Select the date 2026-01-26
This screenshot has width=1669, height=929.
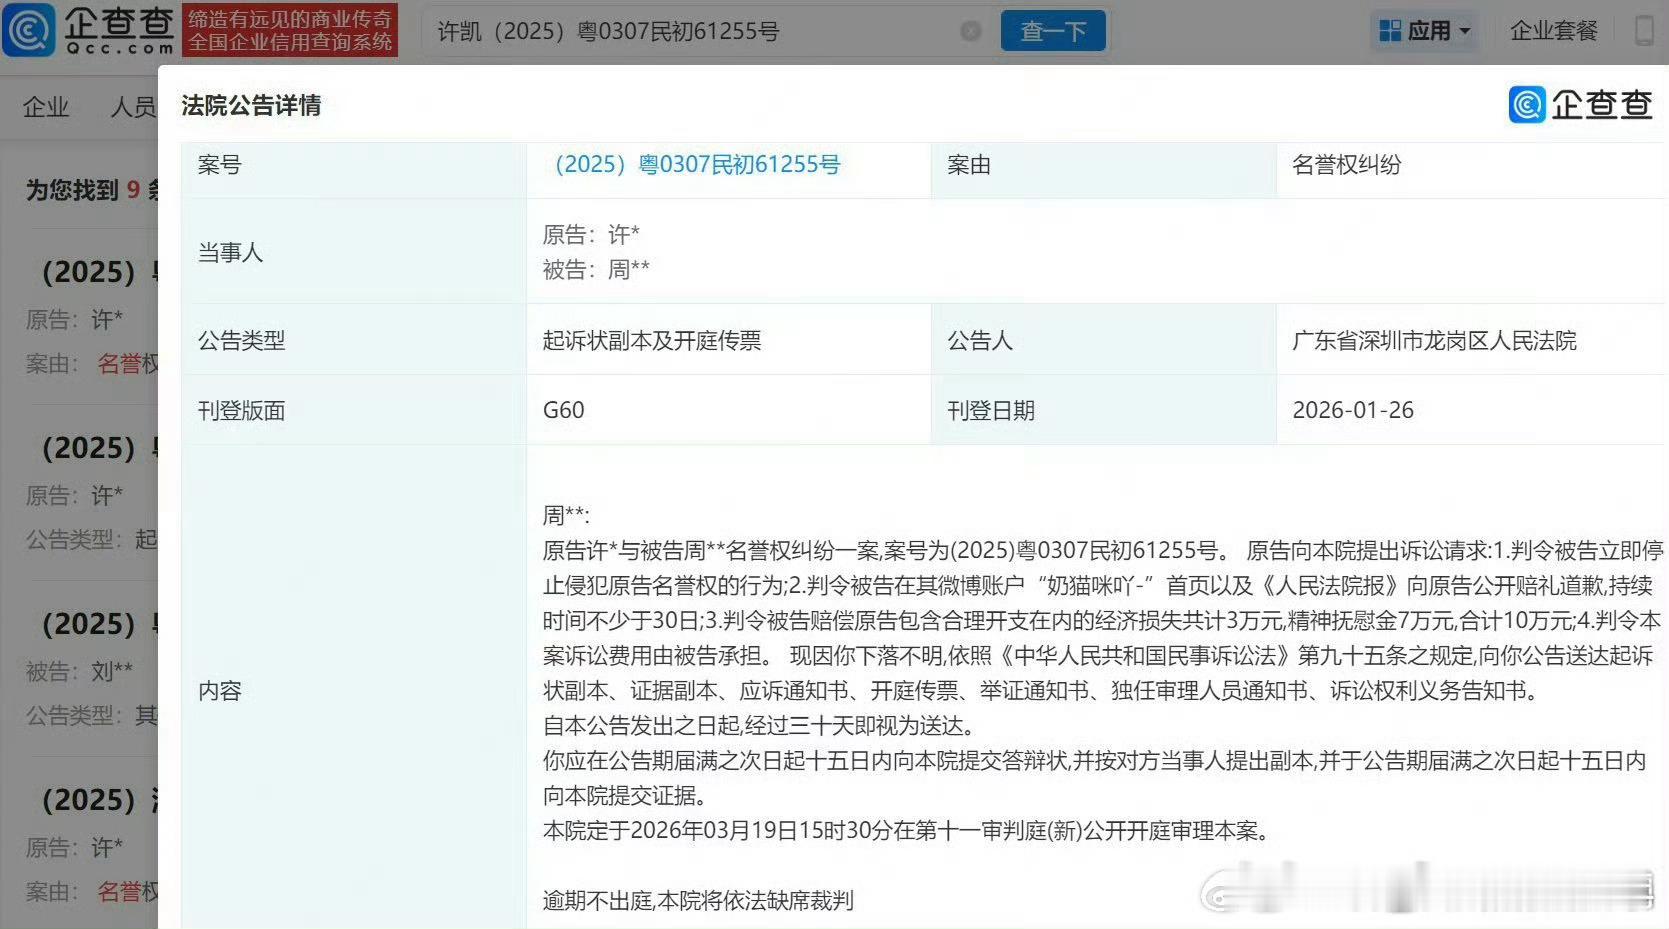(1353, 410)
